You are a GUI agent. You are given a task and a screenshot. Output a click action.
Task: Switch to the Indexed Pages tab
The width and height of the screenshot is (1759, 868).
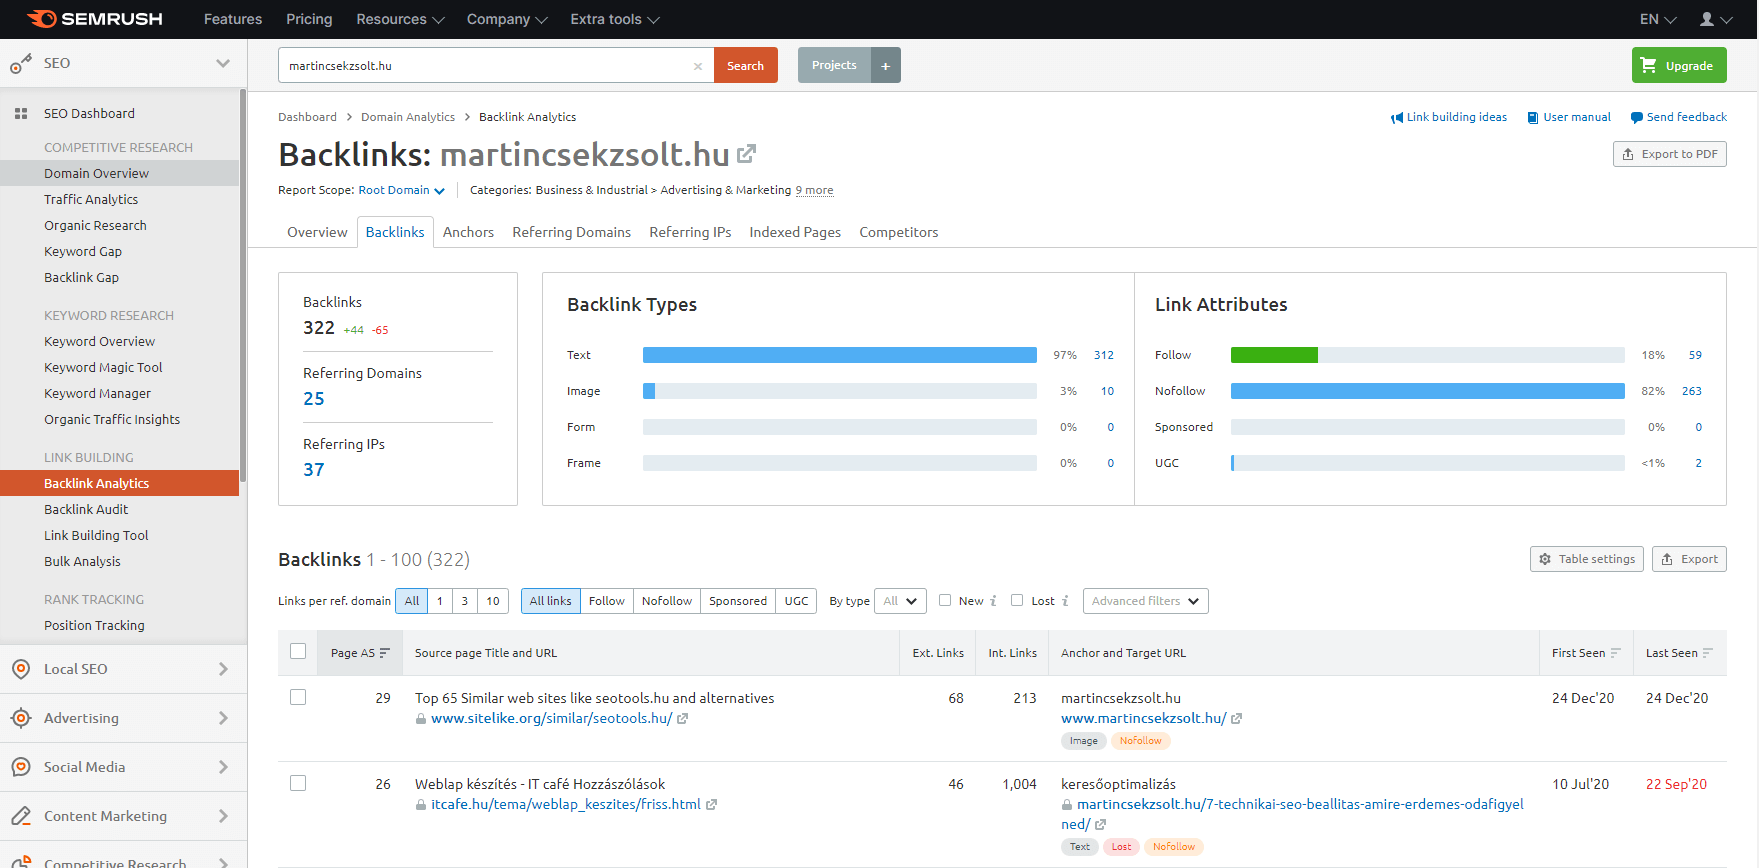pyautogui.click(x=795, y=232)
